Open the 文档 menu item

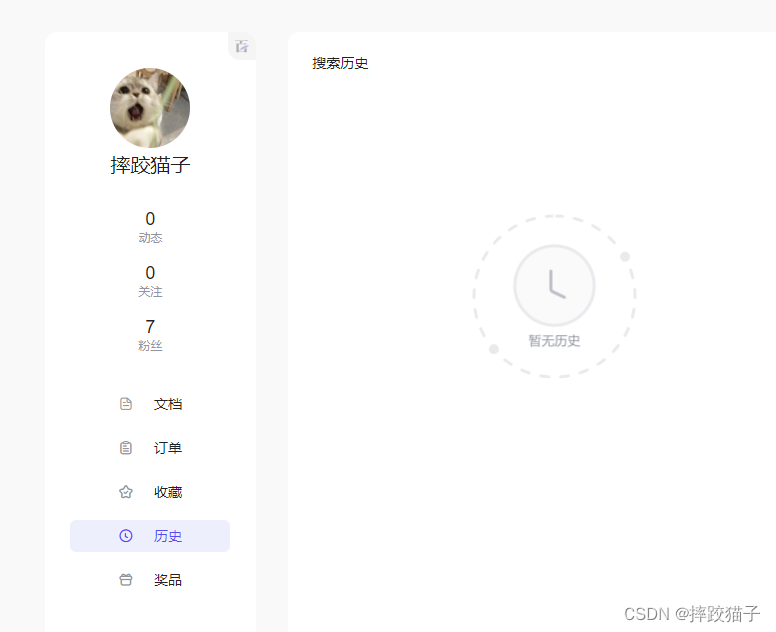tap(150, 404)
